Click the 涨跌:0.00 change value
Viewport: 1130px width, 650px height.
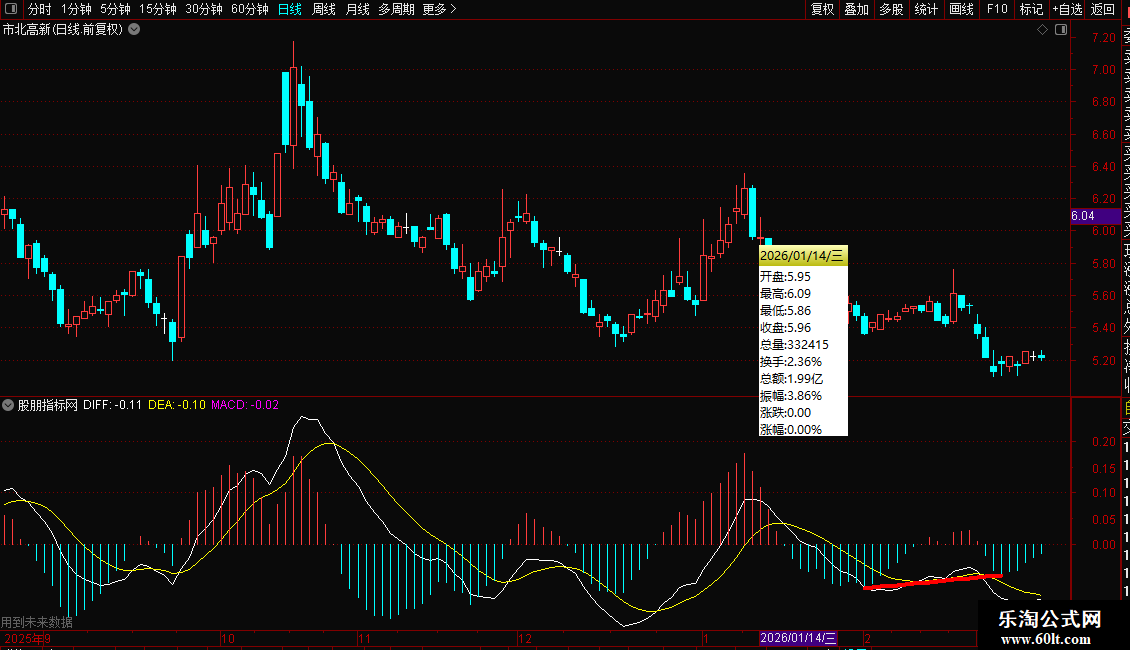785,413
